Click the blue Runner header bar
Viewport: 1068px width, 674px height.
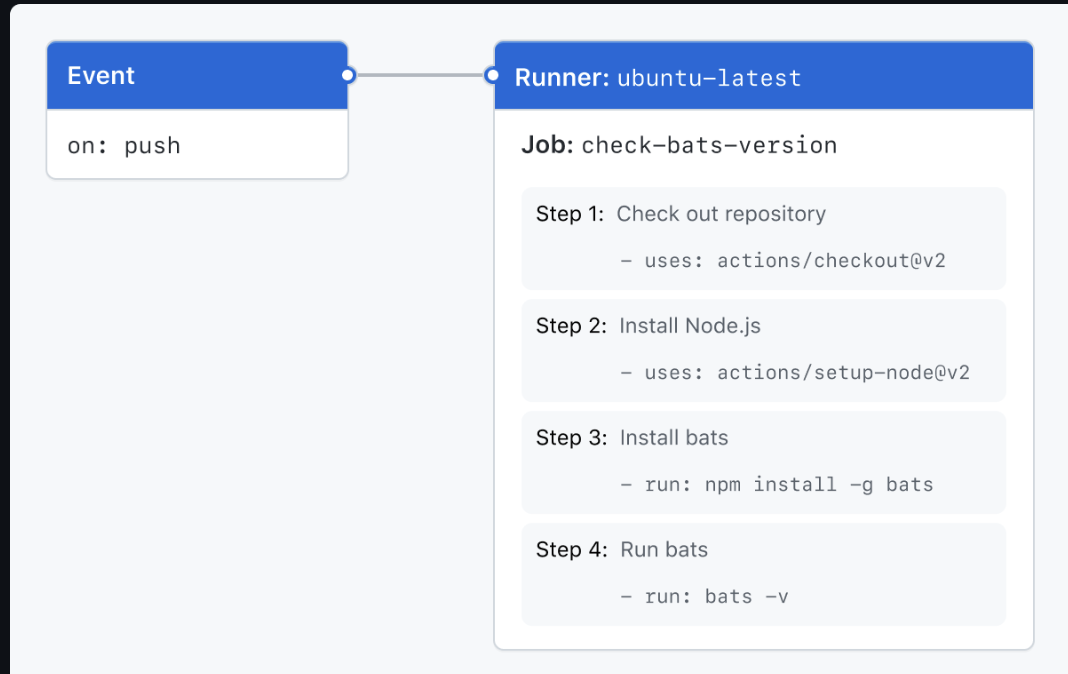(x=763, y=75)
